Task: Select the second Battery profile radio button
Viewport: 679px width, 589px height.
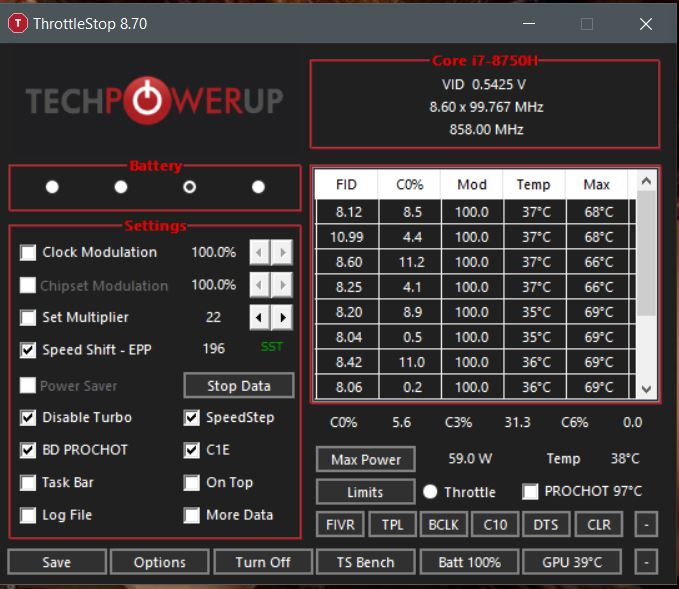Action: 121,187
